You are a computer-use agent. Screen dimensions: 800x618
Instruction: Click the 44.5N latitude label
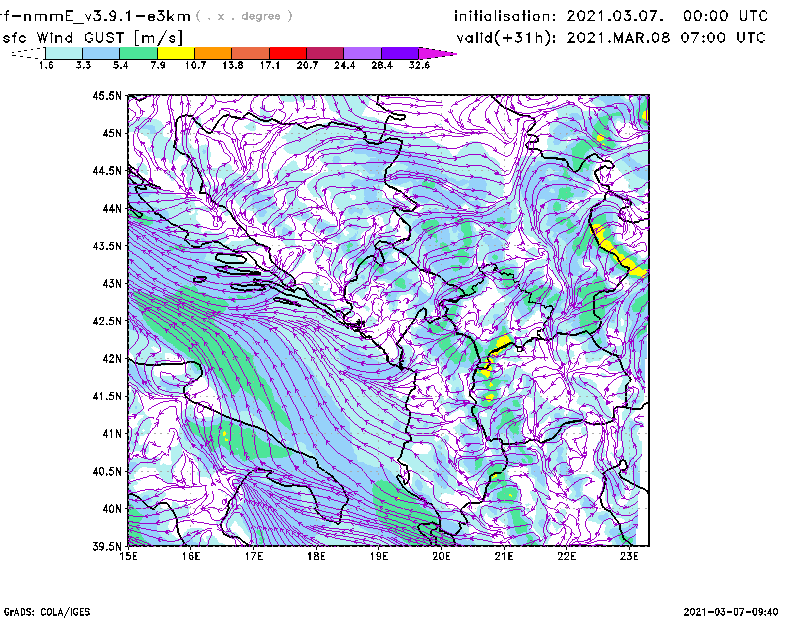(x=107, y=170)
